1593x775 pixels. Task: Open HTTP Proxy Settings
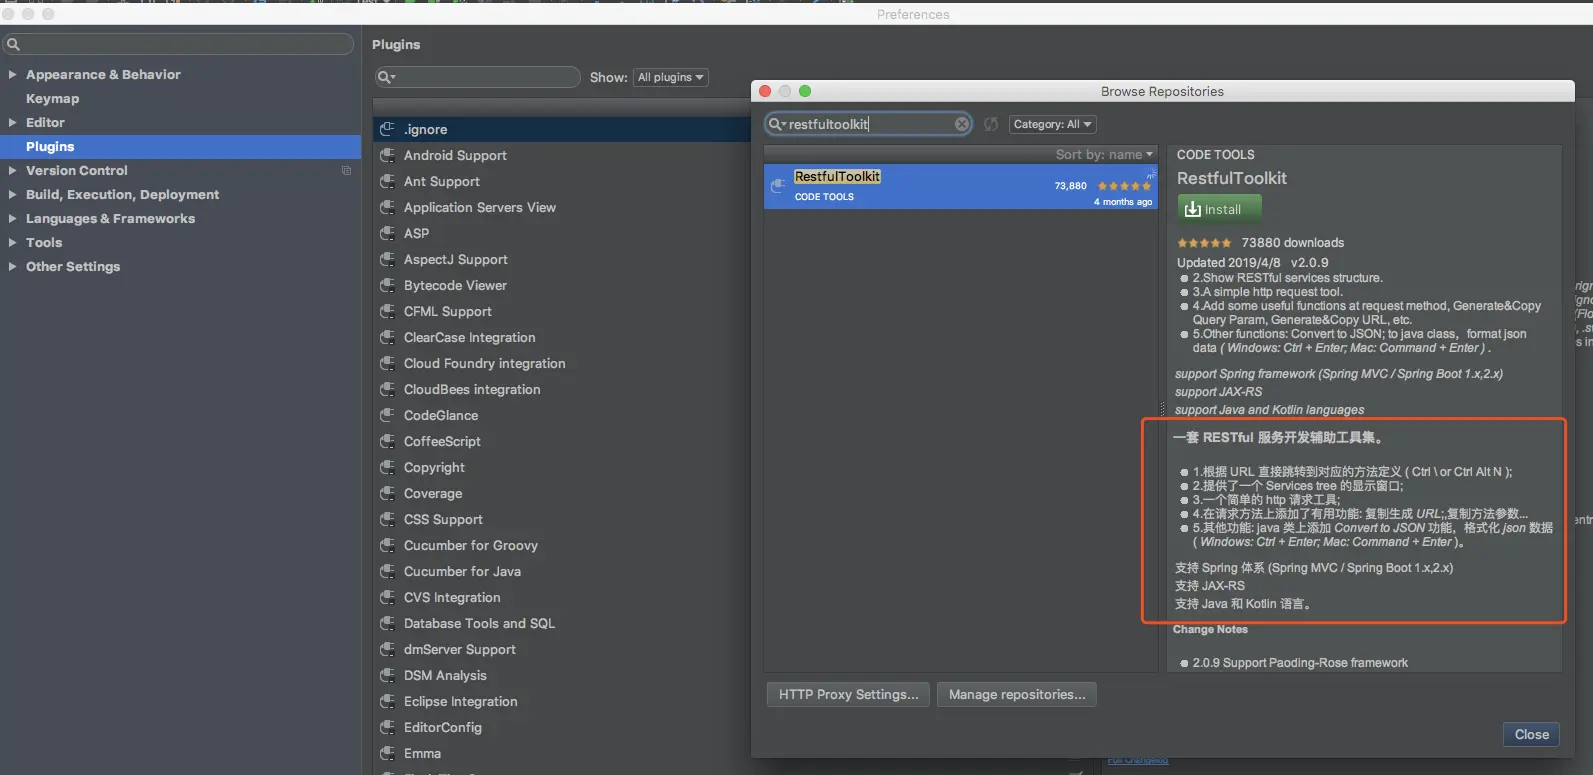tap(848, 694)
